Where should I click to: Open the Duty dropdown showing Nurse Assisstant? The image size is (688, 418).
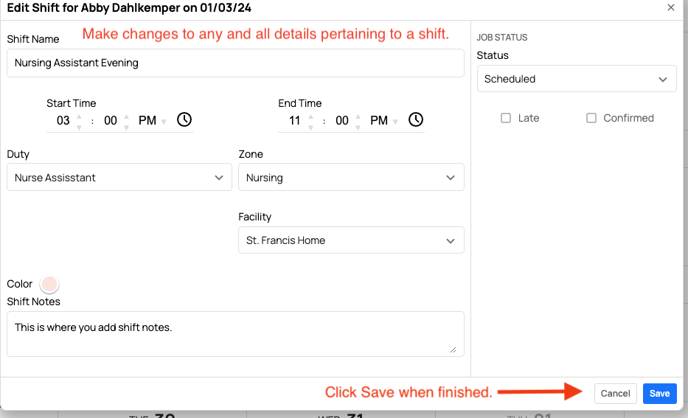pos(119,177)
